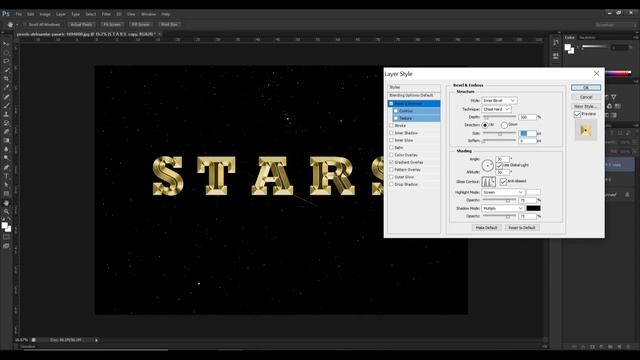Click Reset to Default button
The image size is (640, 360).
pos(522,228)
